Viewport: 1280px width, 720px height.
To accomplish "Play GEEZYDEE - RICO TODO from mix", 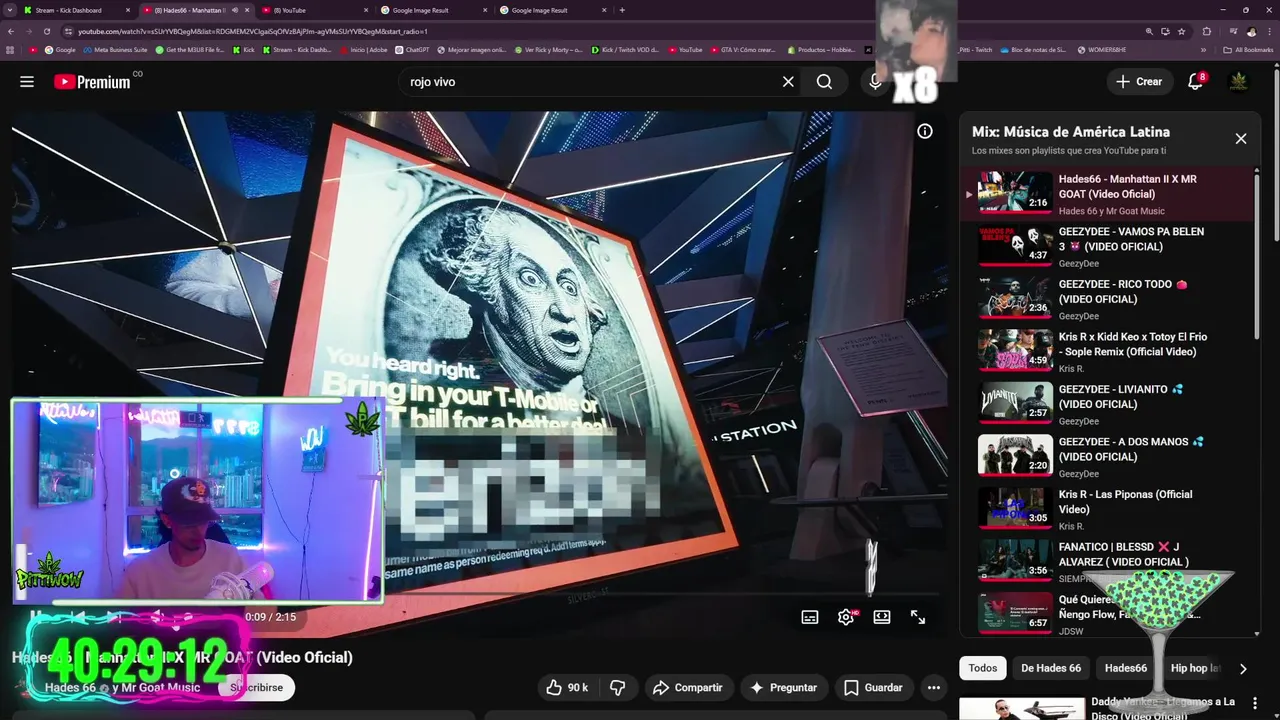I will tap(1107, 298).
